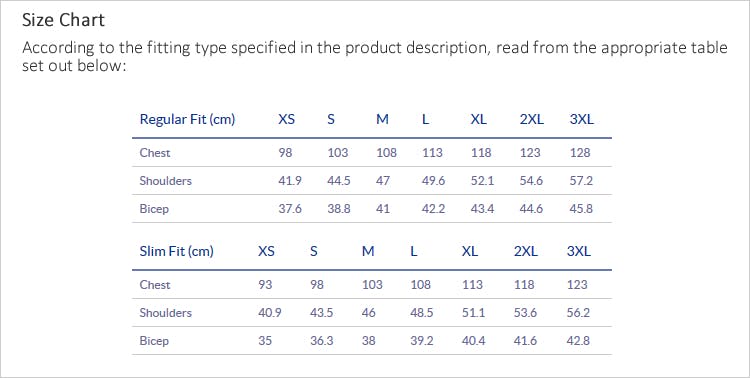Select the Slim Fit Bicep row label
Image resolution: width=750 pixels, height=378 pixels.
pyautogui.click(x=154, y=341)
